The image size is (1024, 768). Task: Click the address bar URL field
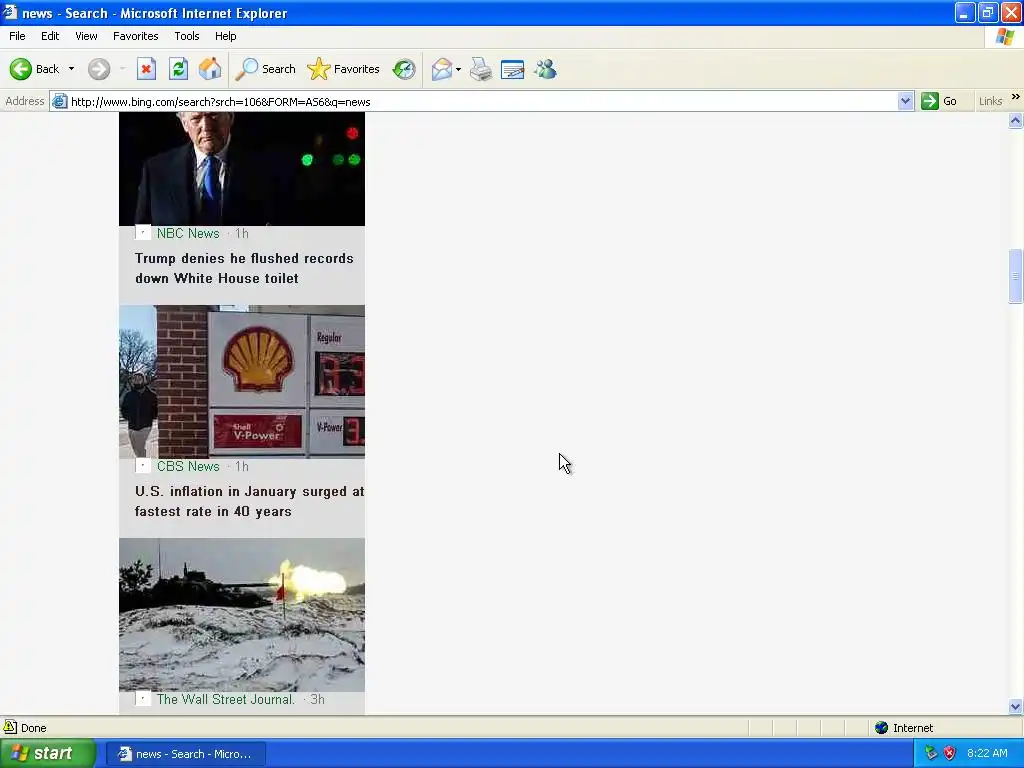483,102
